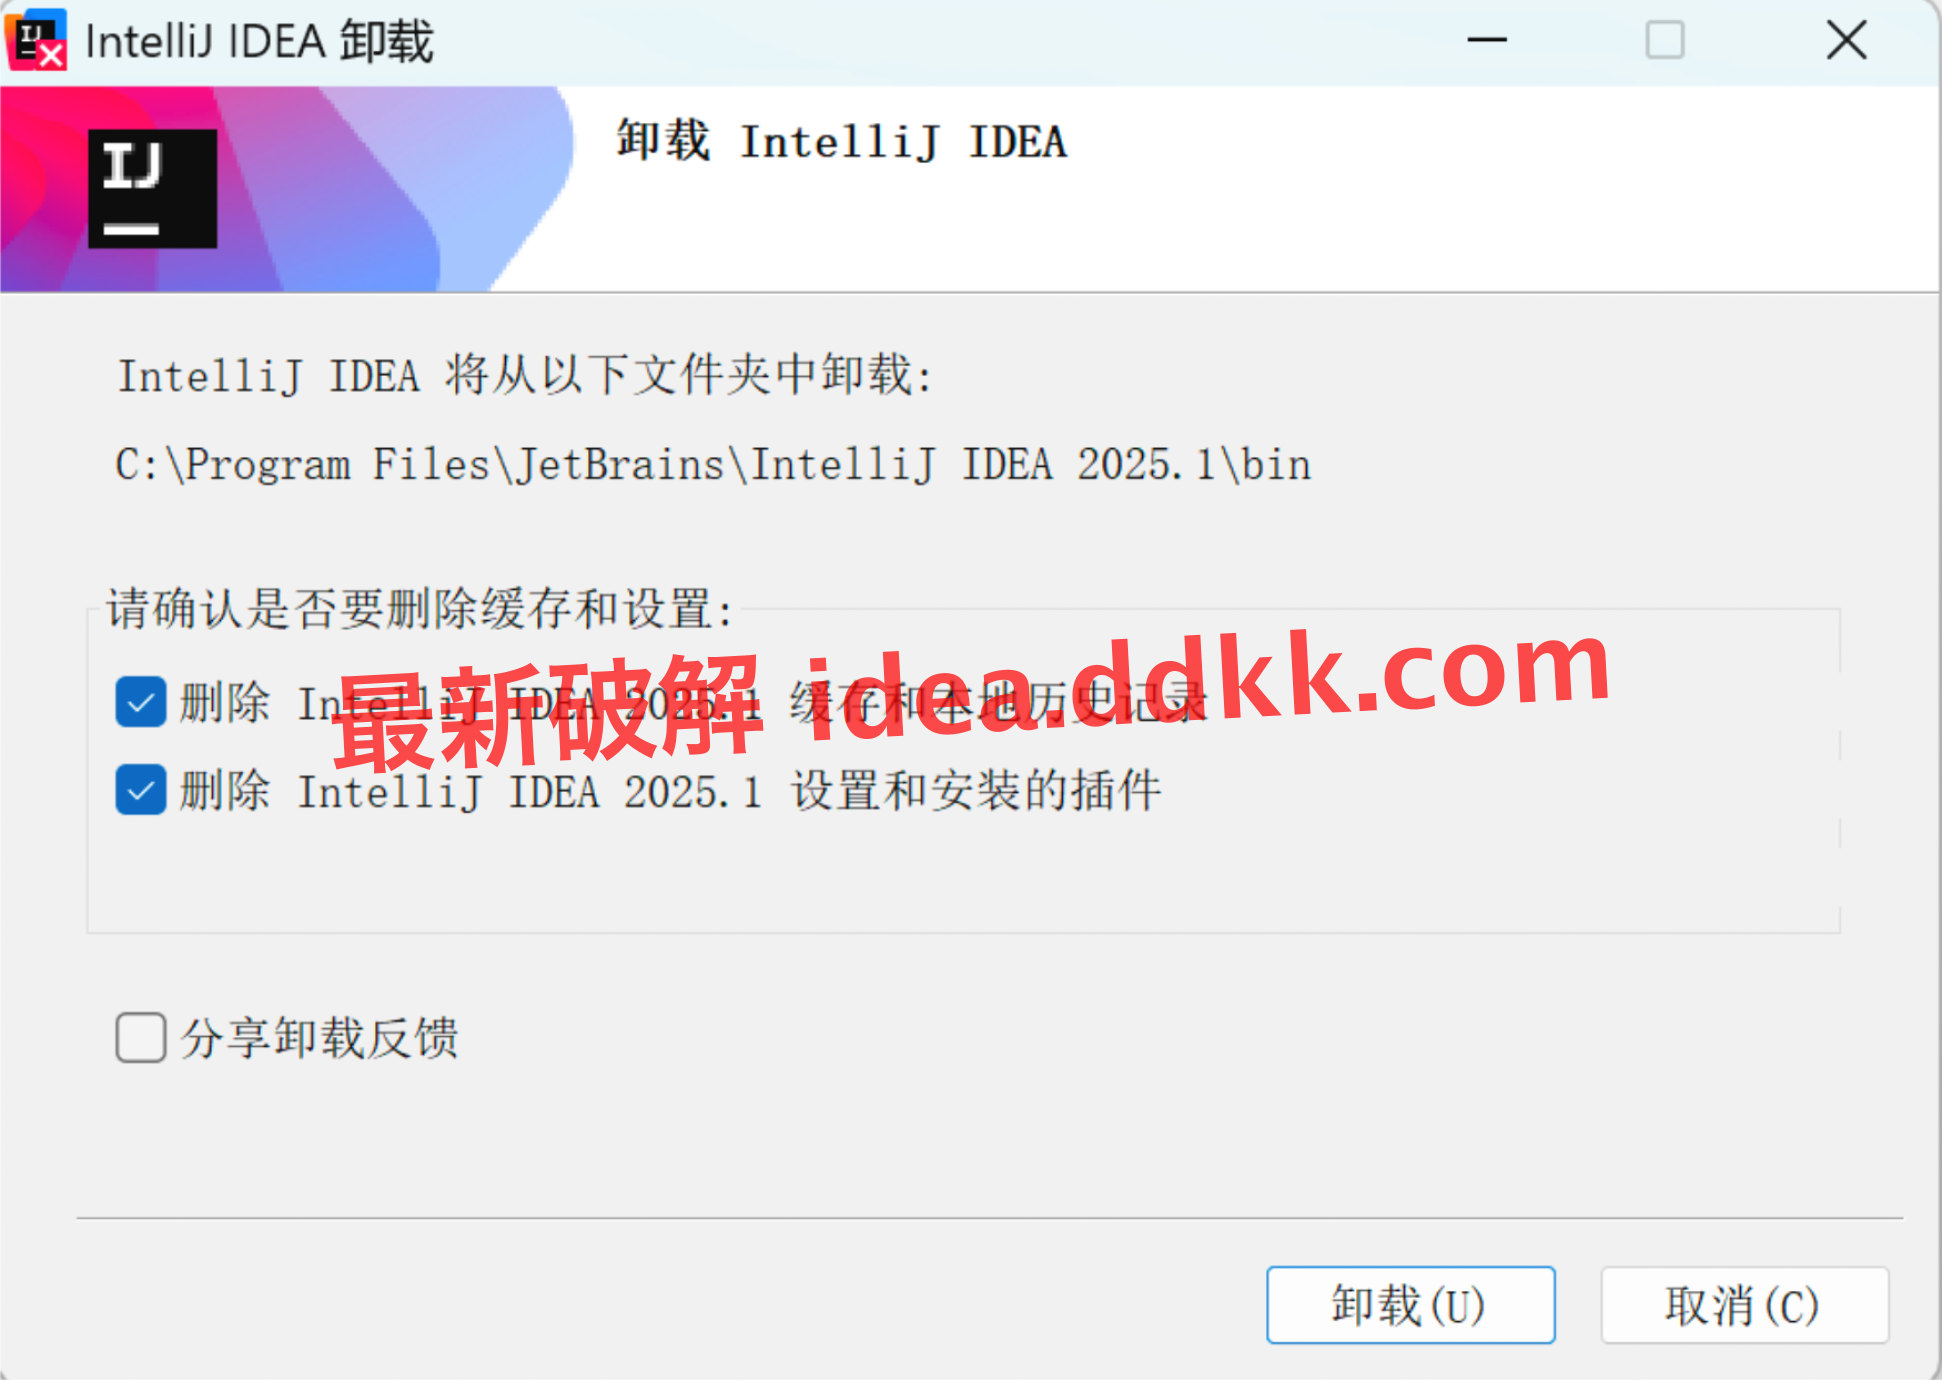Viewport: 1942px width, 1382px height.
Task: Click the C:\Program Files\JetBrains install path text
Action: [713, 465]
